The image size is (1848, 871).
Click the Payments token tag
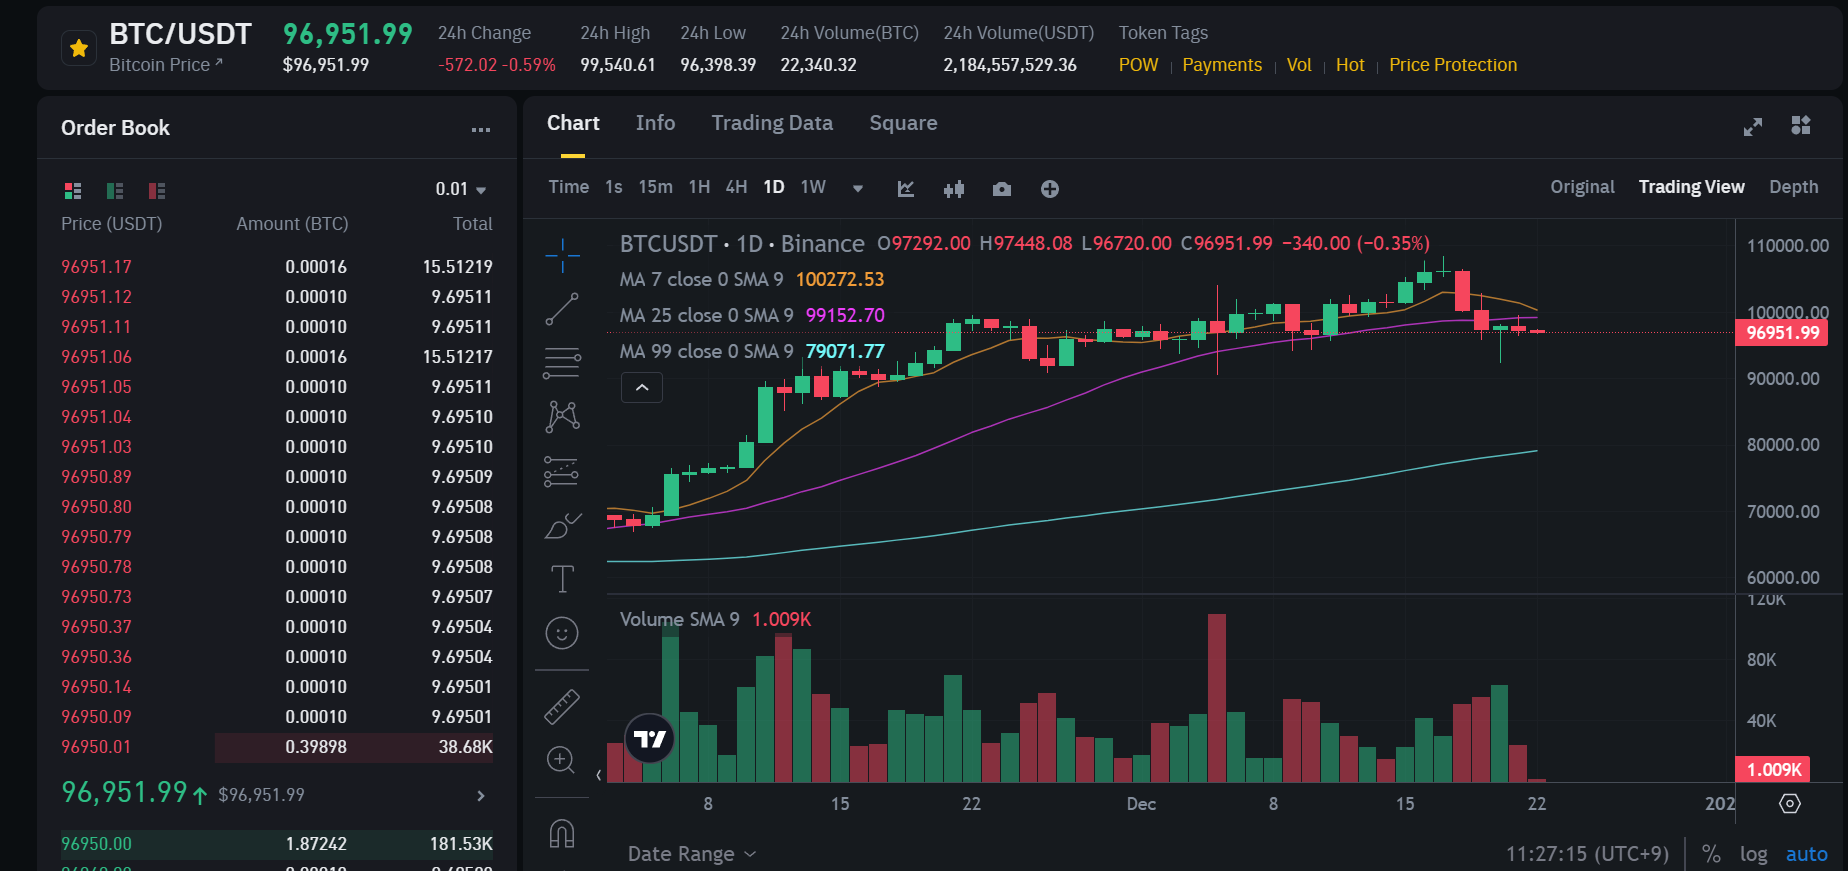click(x=1222, y=65)
